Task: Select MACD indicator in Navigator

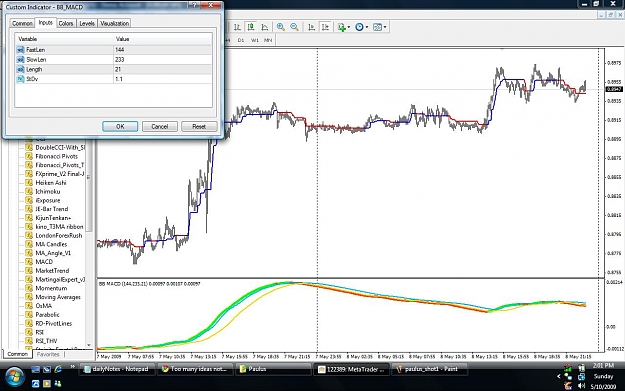Action: point(44,262)
